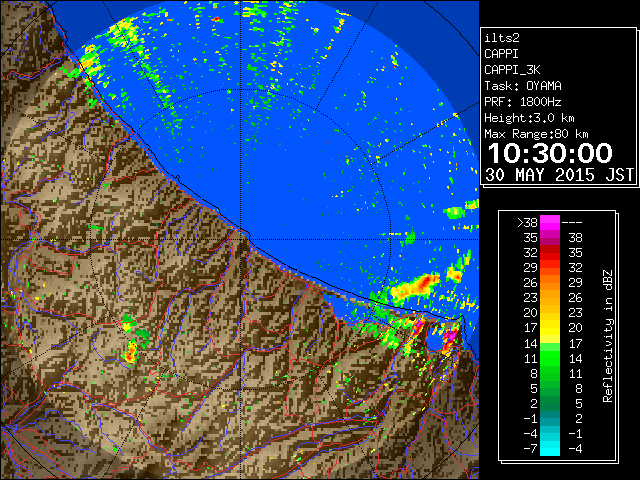This screenshot has width=640, height=480.
Task: Click the 10:30:00 timestamp
Action: [550, 153]
